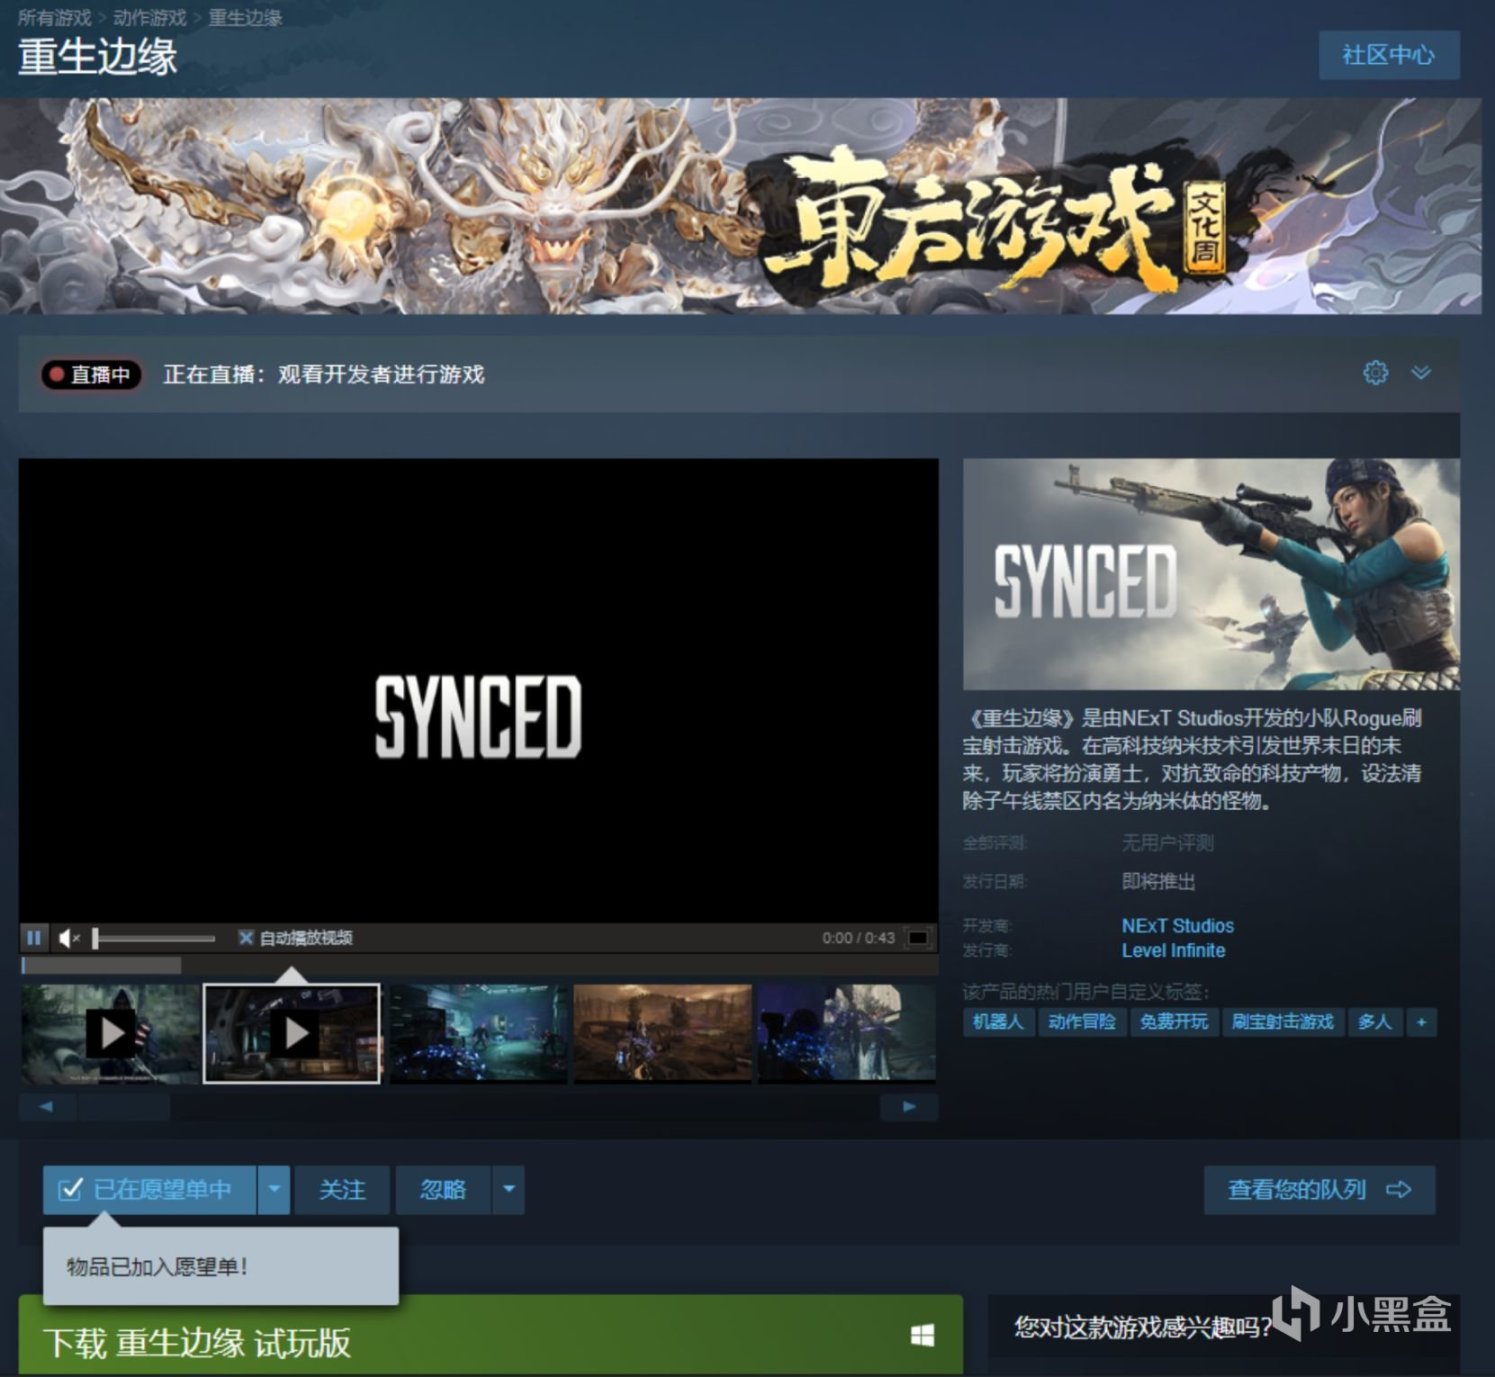The image size is (1495, 1377).
Task: Open the third screenshot thumbnail
Action: (x=478, y=1033)
